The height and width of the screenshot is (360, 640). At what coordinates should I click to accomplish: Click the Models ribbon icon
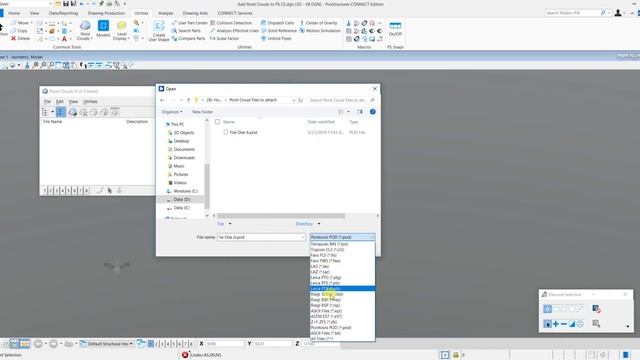103,29
